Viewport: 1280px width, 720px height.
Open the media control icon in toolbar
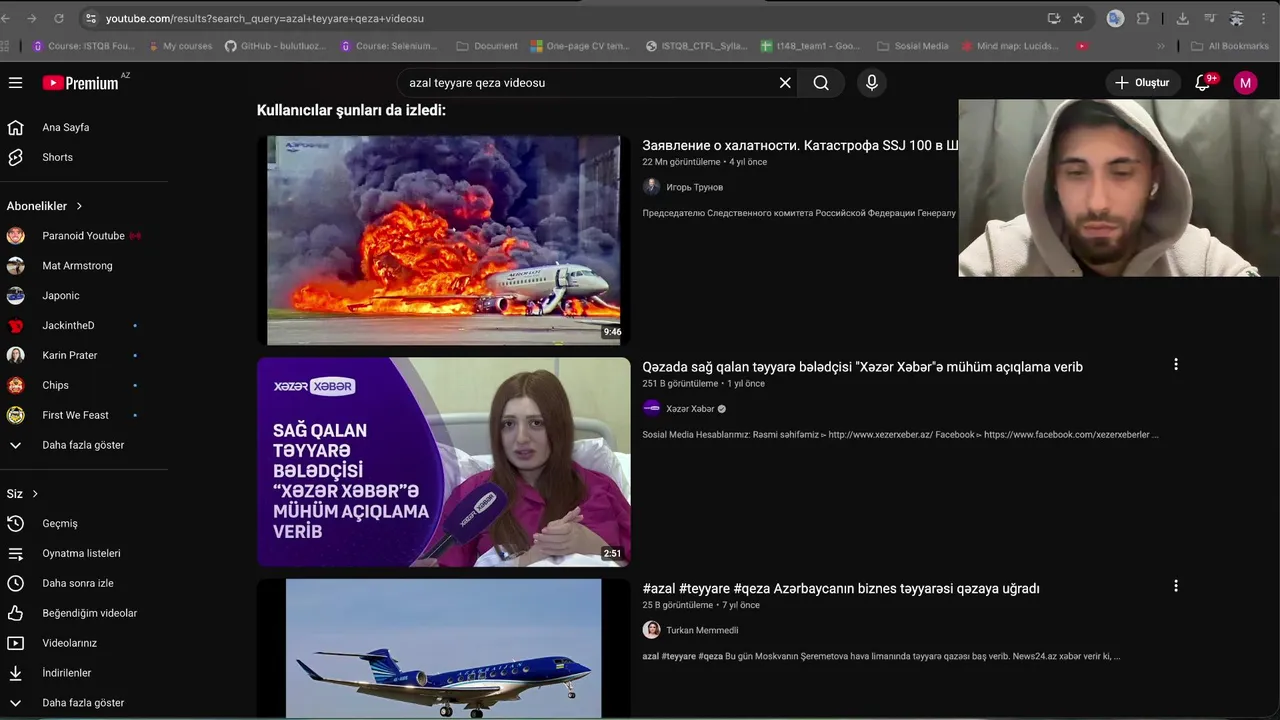click(1210, 18)
